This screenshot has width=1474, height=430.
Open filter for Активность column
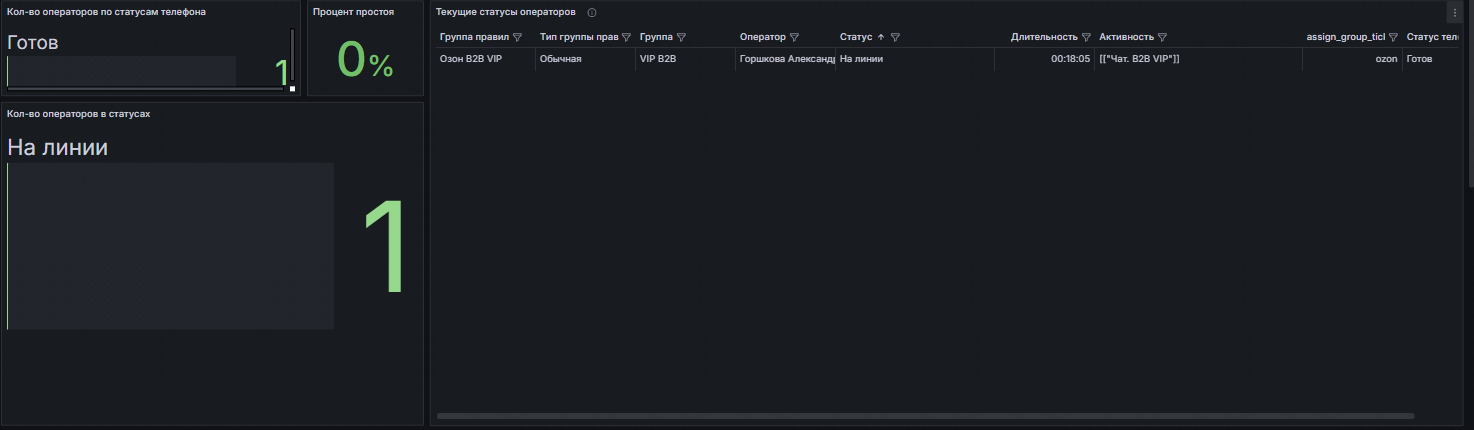[x=1162, y=37]
